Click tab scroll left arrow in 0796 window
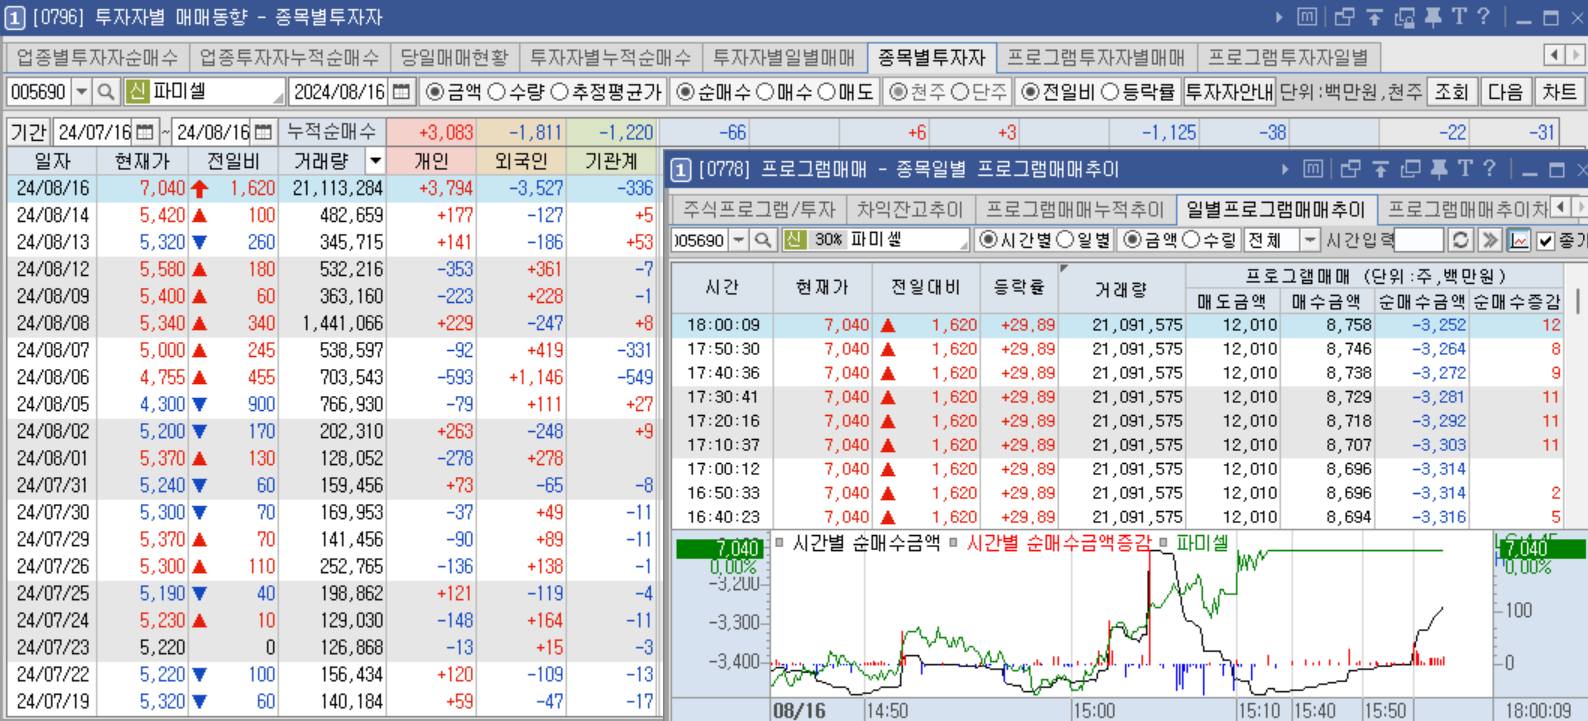 [1554, 56]
